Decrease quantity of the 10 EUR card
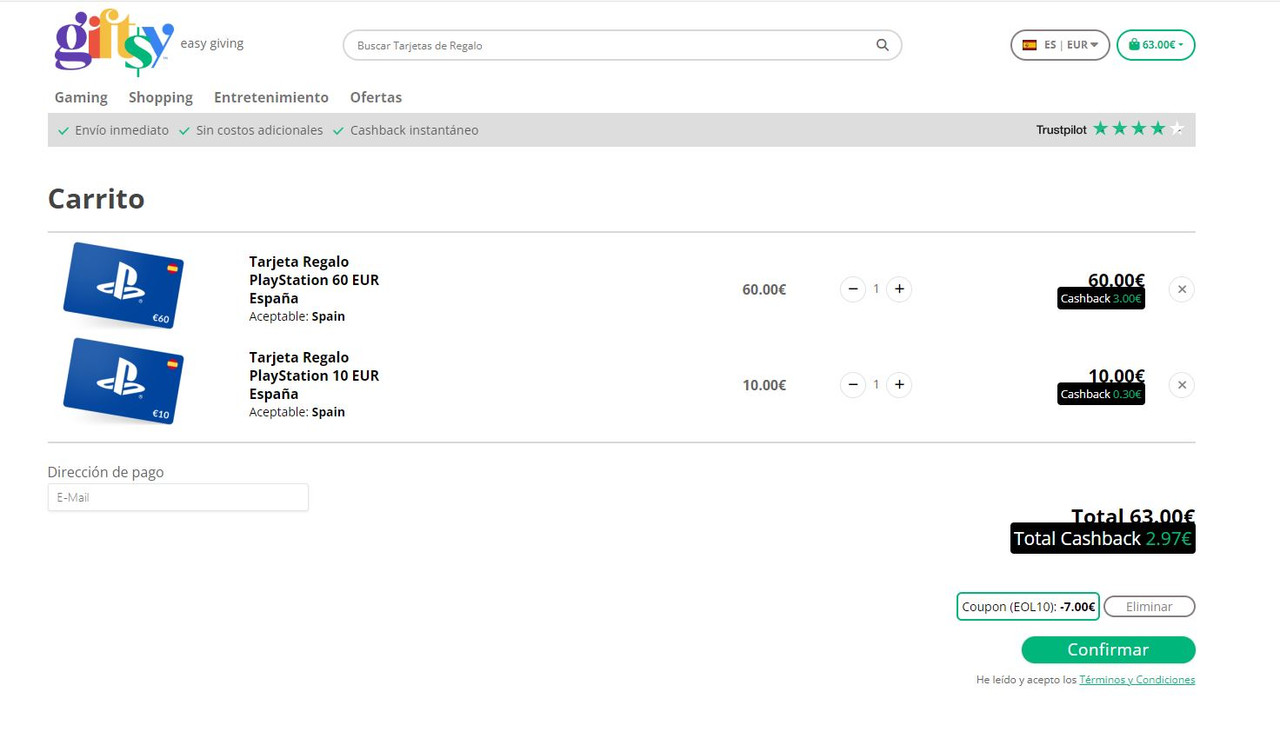Screen dimensions: 1280x731 [x=853, y=385]
